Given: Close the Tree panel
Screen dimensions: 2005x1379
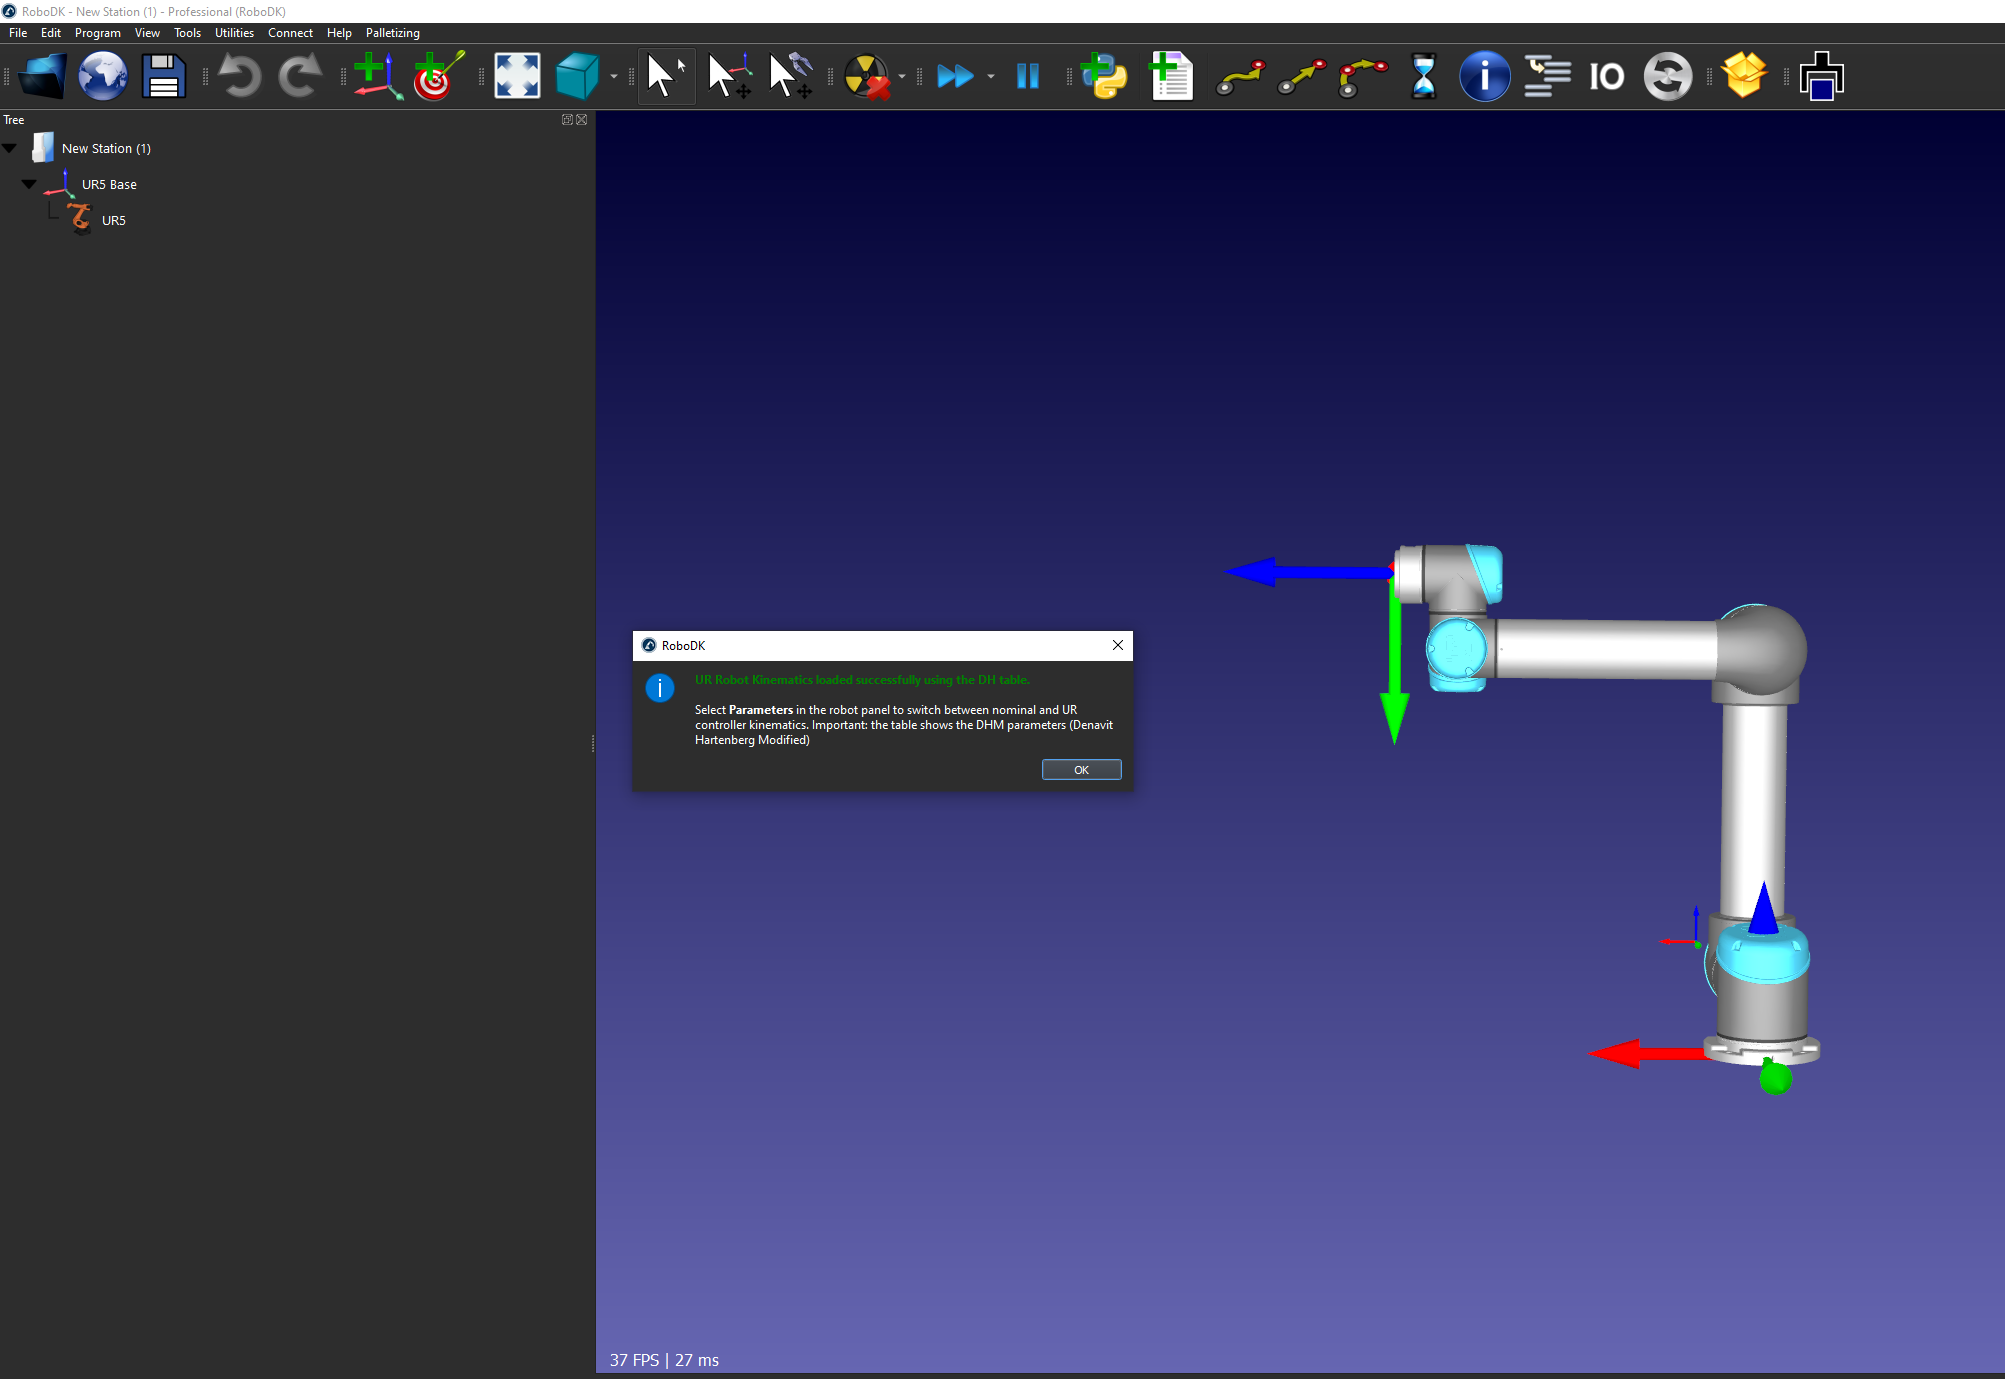Looking at the screenshot, I should 582,119.
